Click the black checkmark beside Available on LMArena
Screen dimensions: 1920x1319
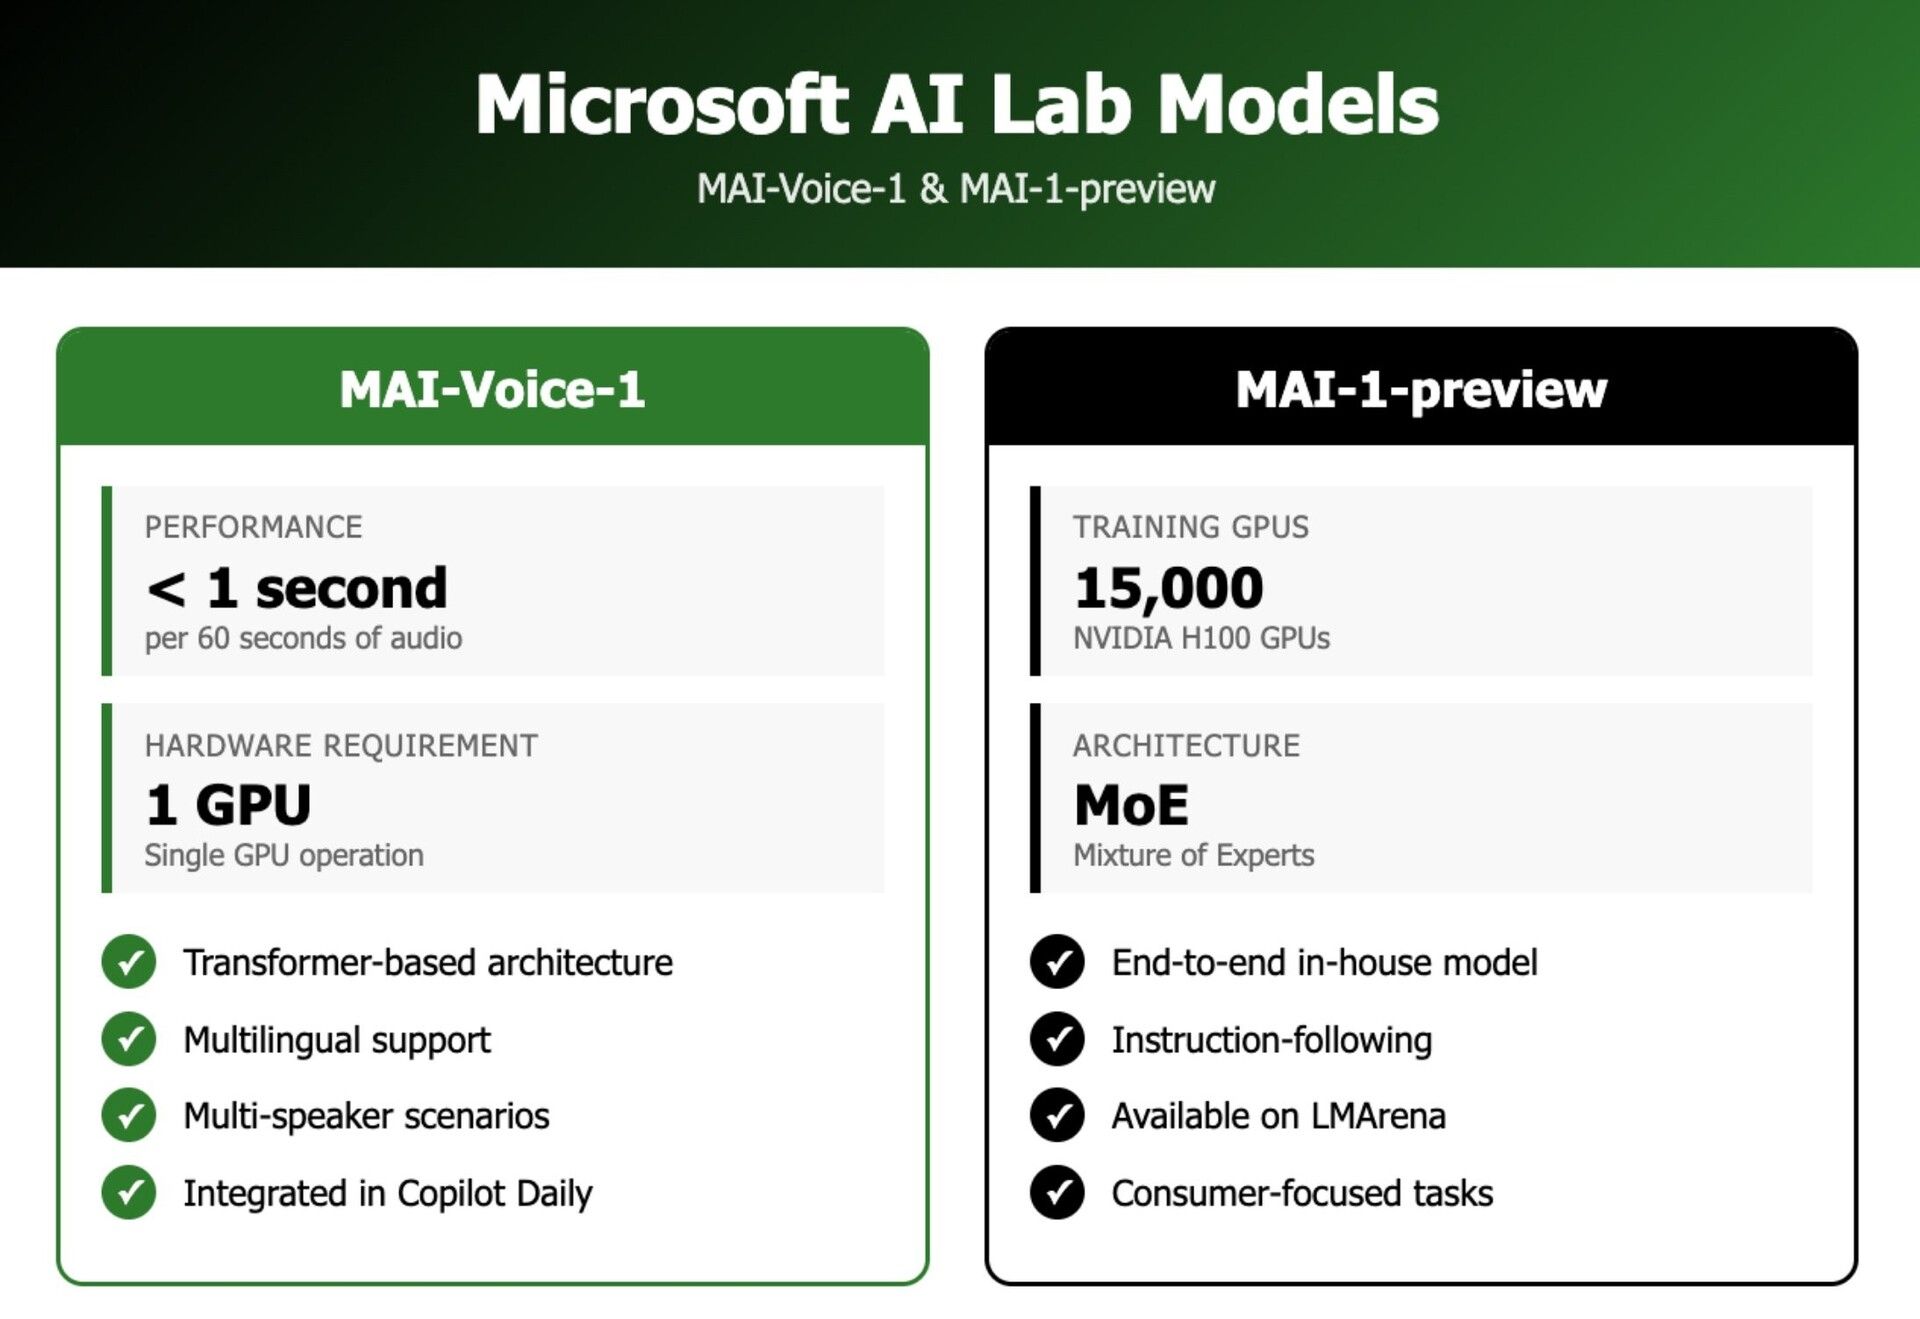tap(1057, 1115)
